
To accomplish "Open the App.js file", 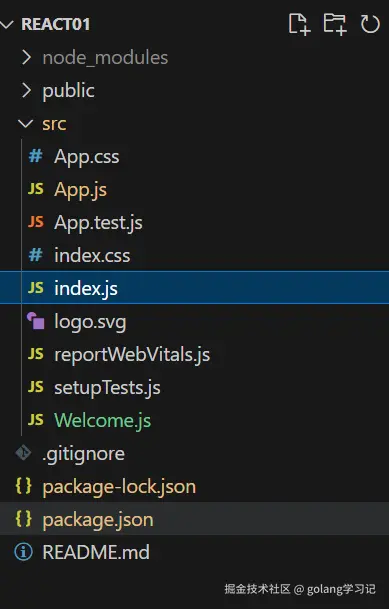I will pos(81,190).
